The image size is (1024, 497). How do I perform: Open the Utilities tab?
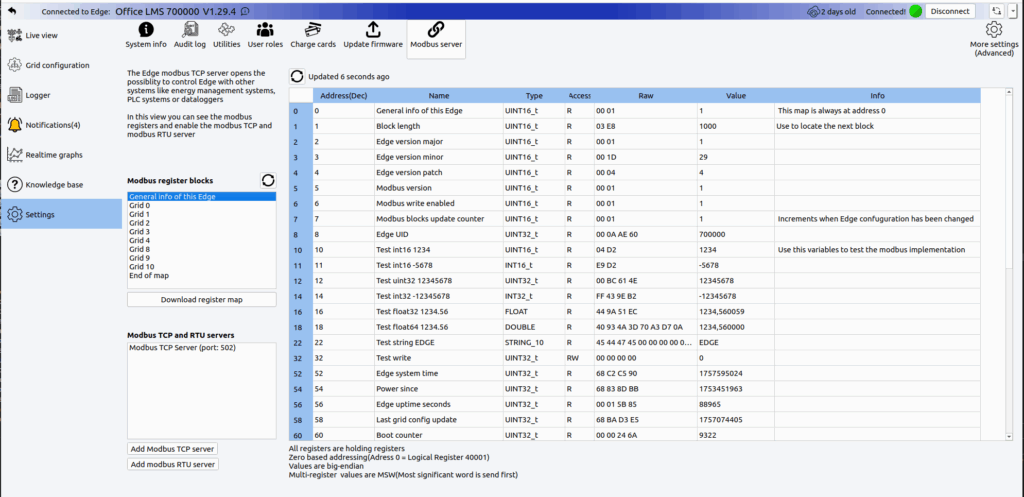click(x=227, y=36)
